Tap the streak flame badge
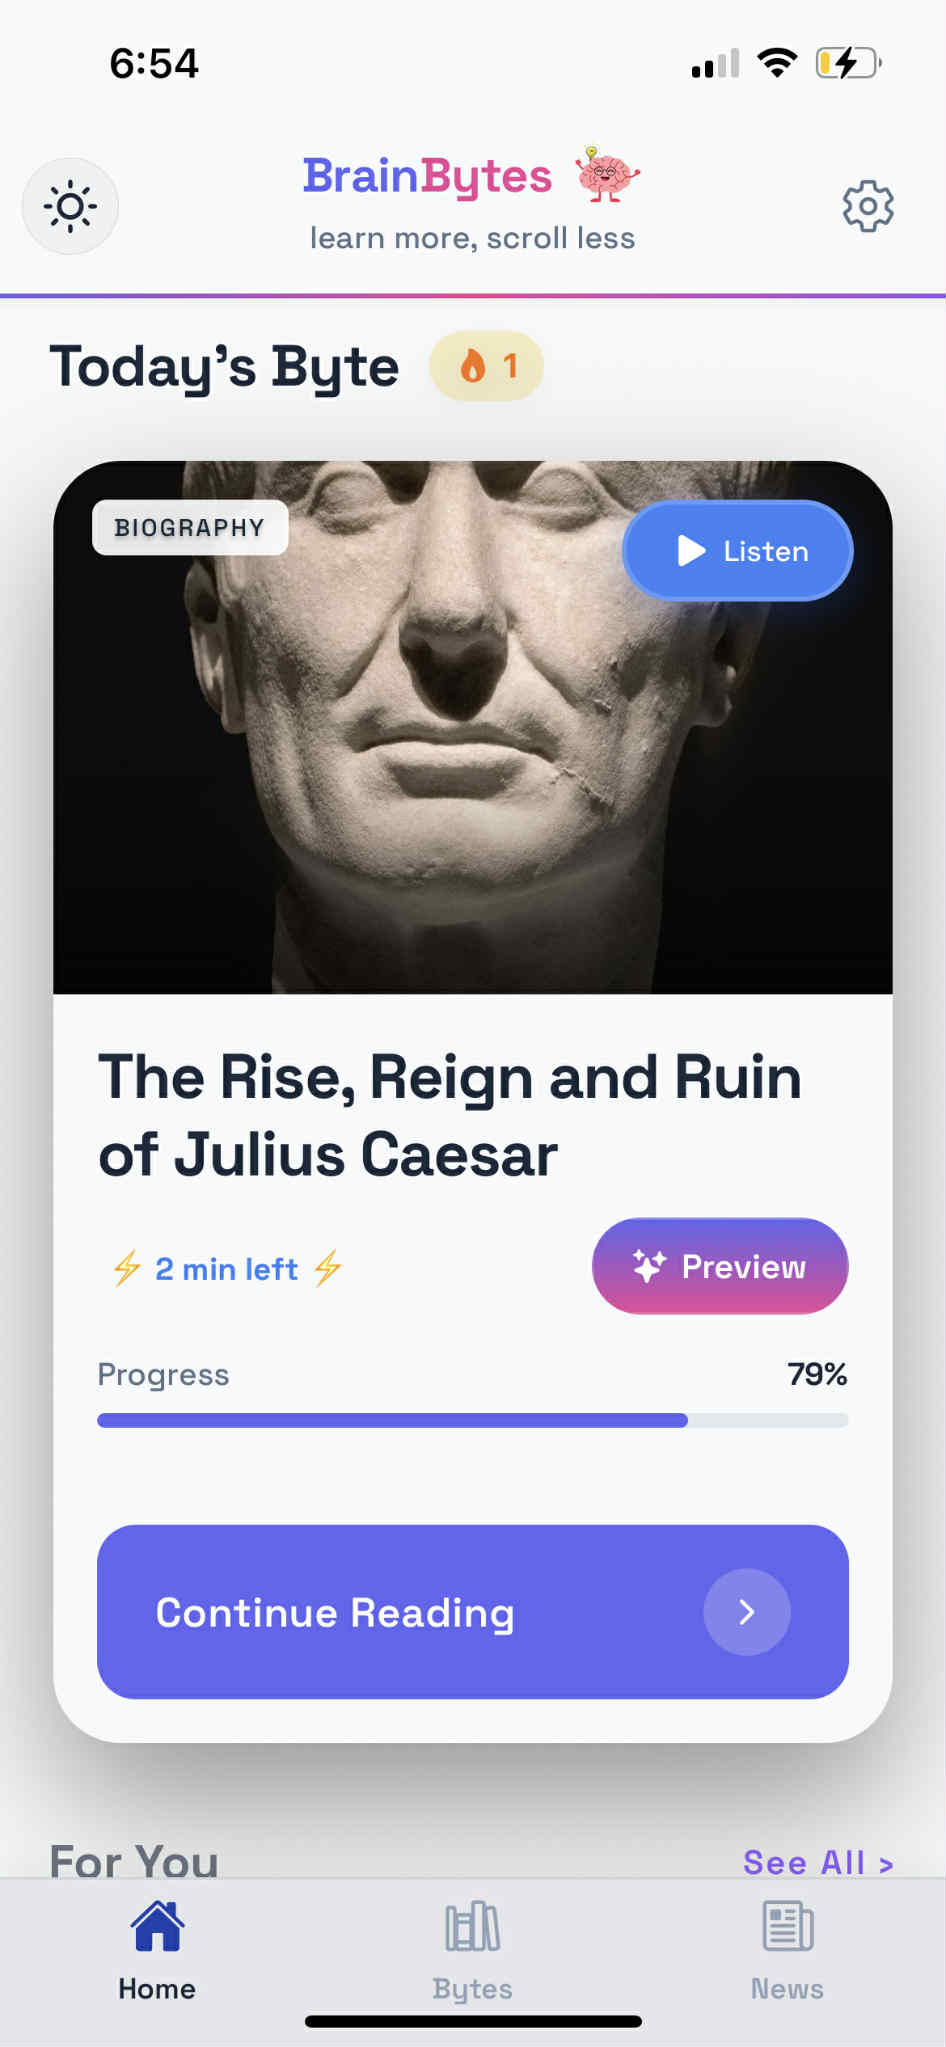The height and width of the screenshot is (2047, 946). tap(487, 366)
